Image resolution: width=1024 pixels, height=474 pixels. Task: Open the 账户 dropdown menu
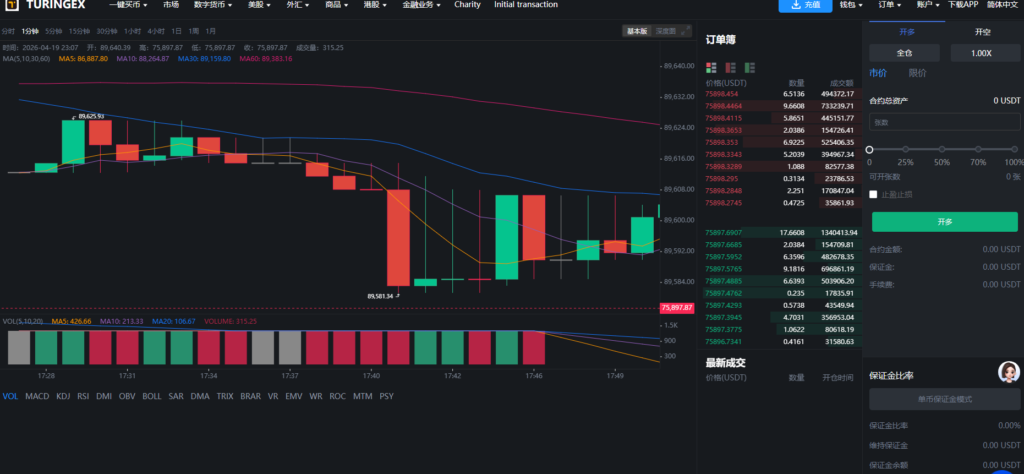pyautogui.click(x=927, y=5)
